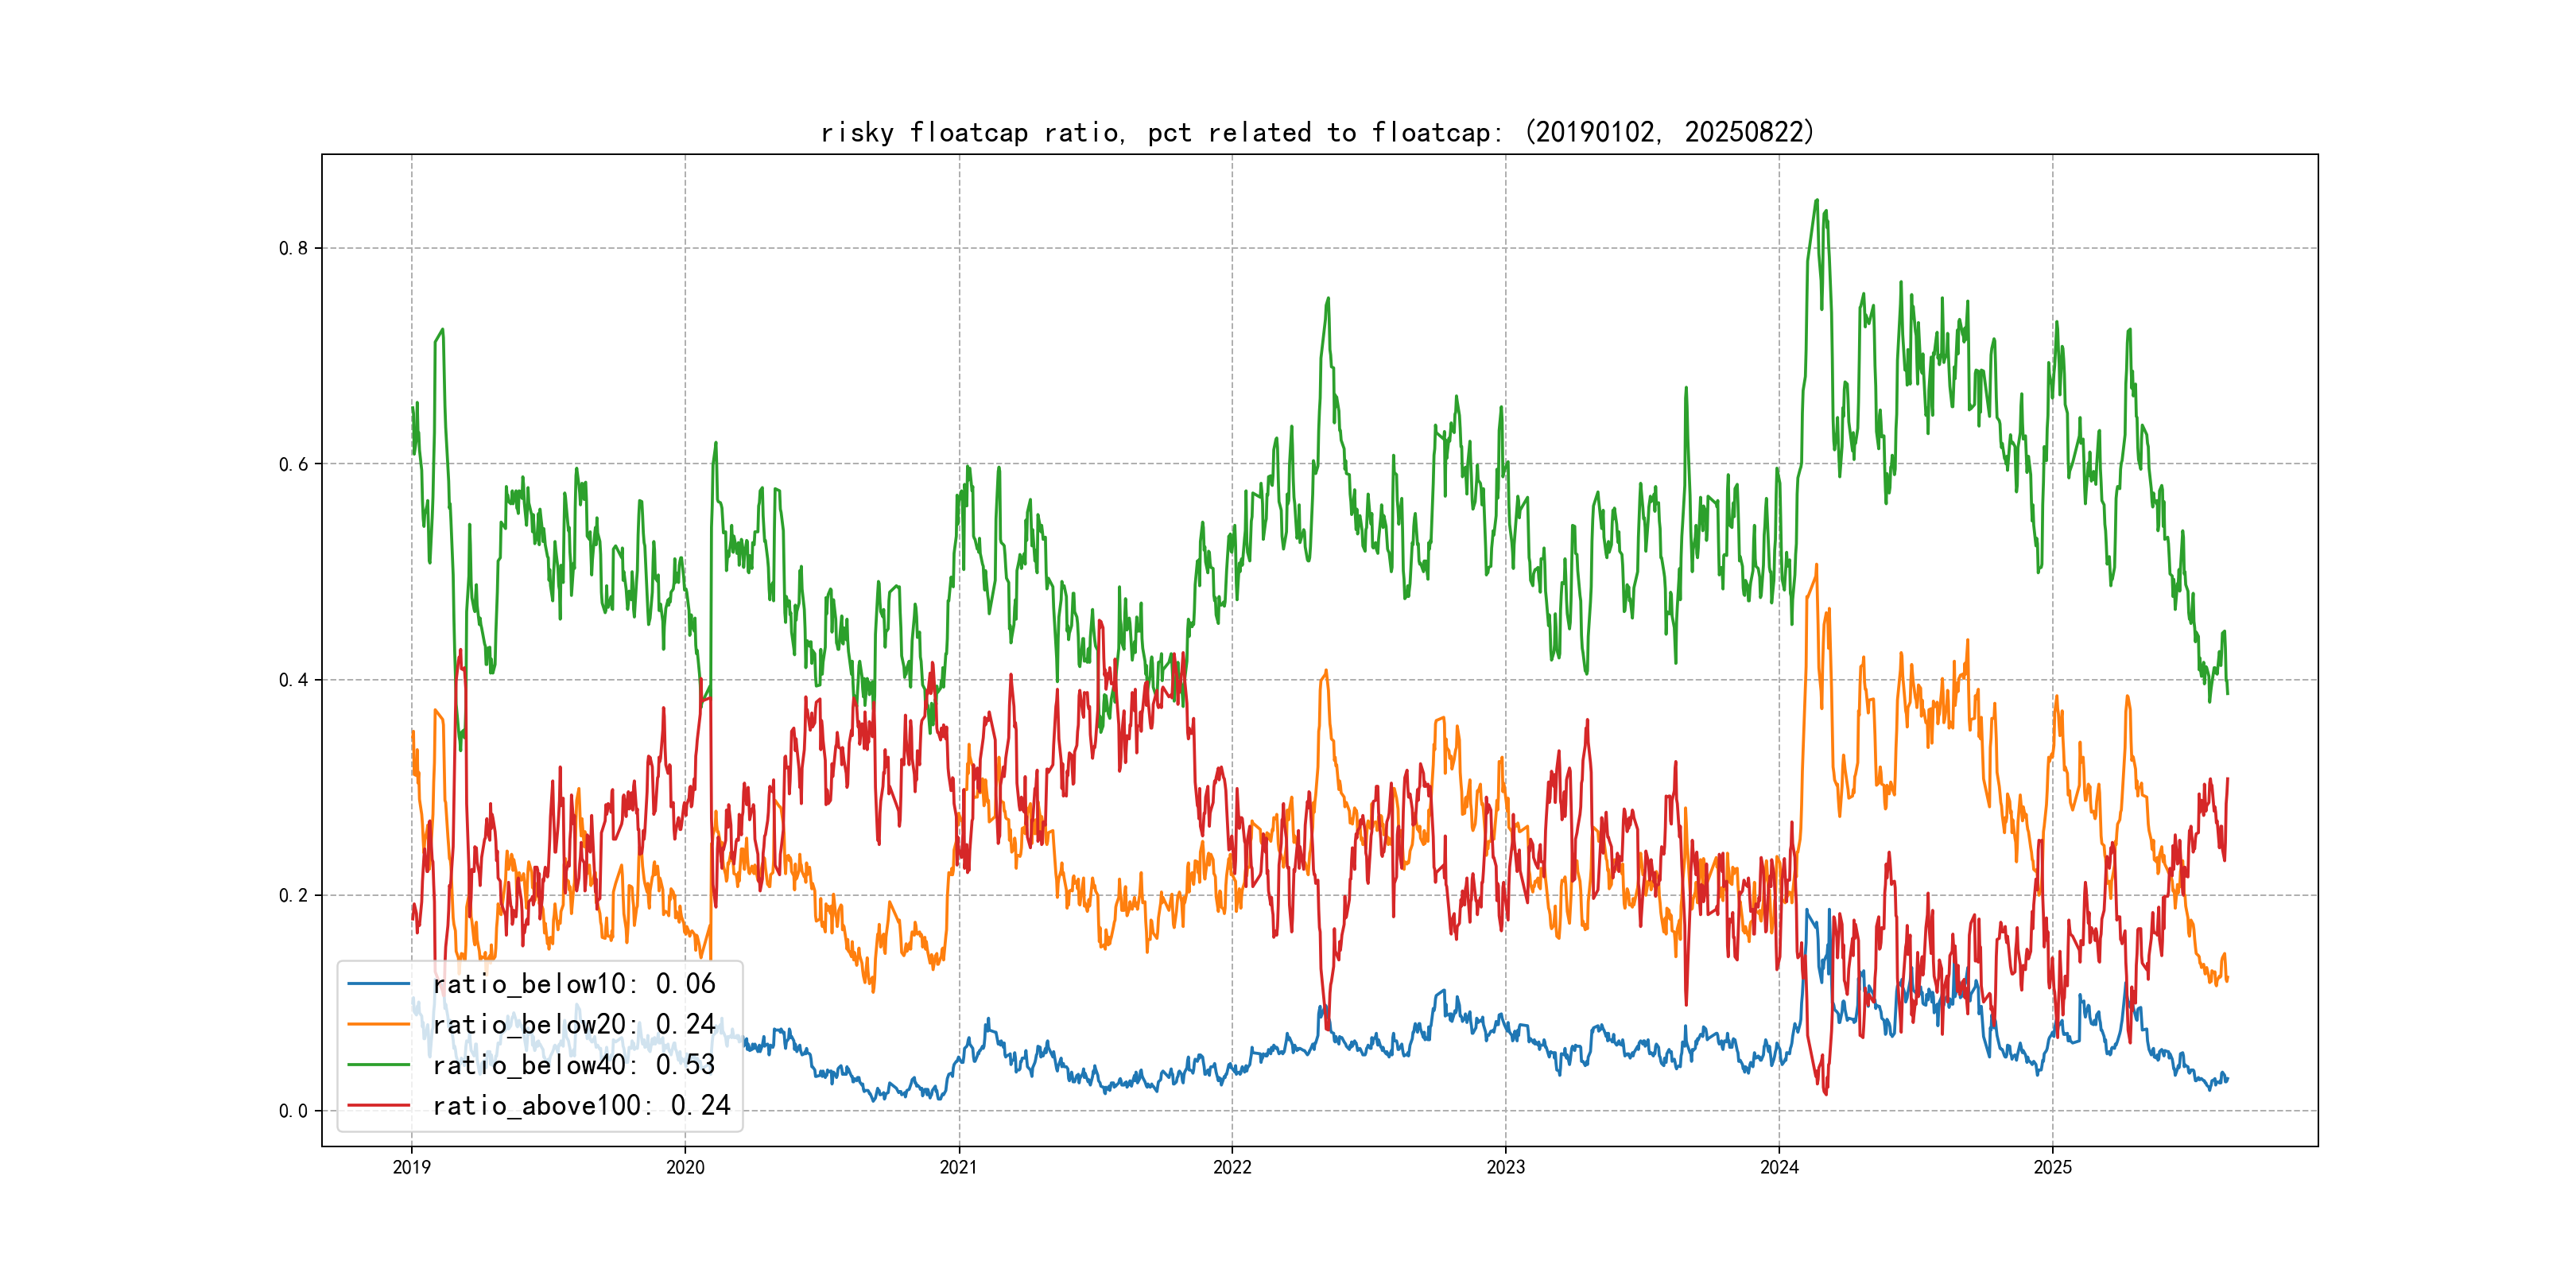Select the 'ratio_below20: 0.24' legend label
This screenshot has width=2576, height=1288.
pyautogui.click(x=574, y=1024)
